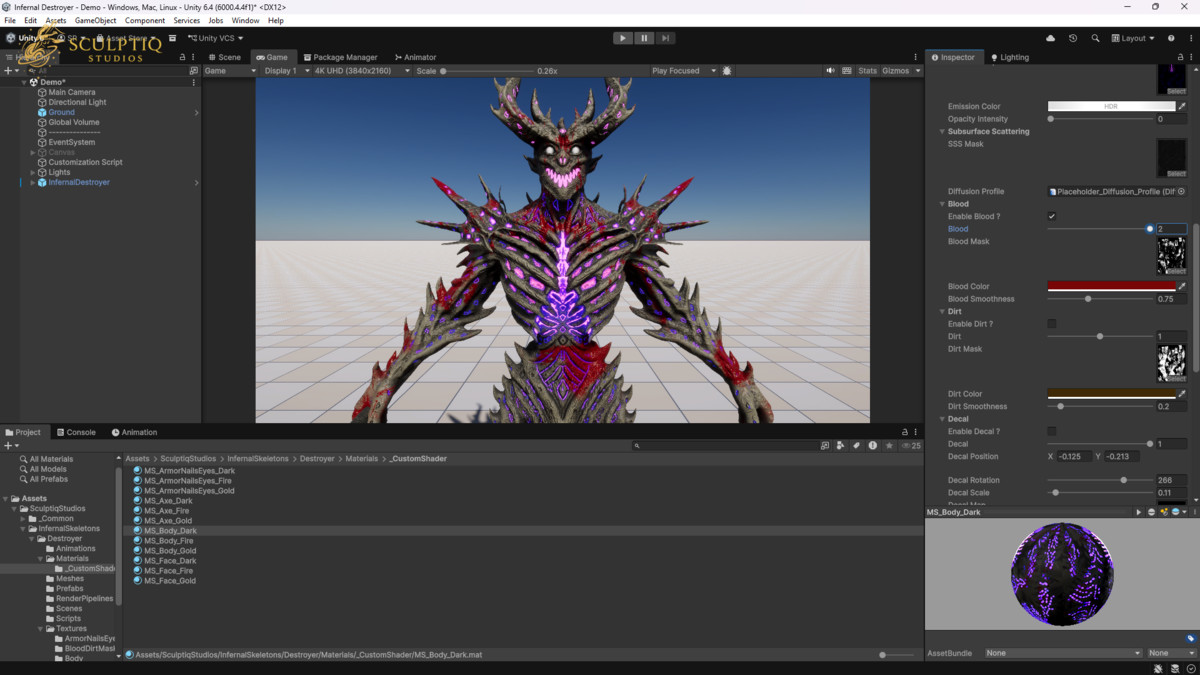
Task: Collapse the Blood section
Action: click(942, 204)
